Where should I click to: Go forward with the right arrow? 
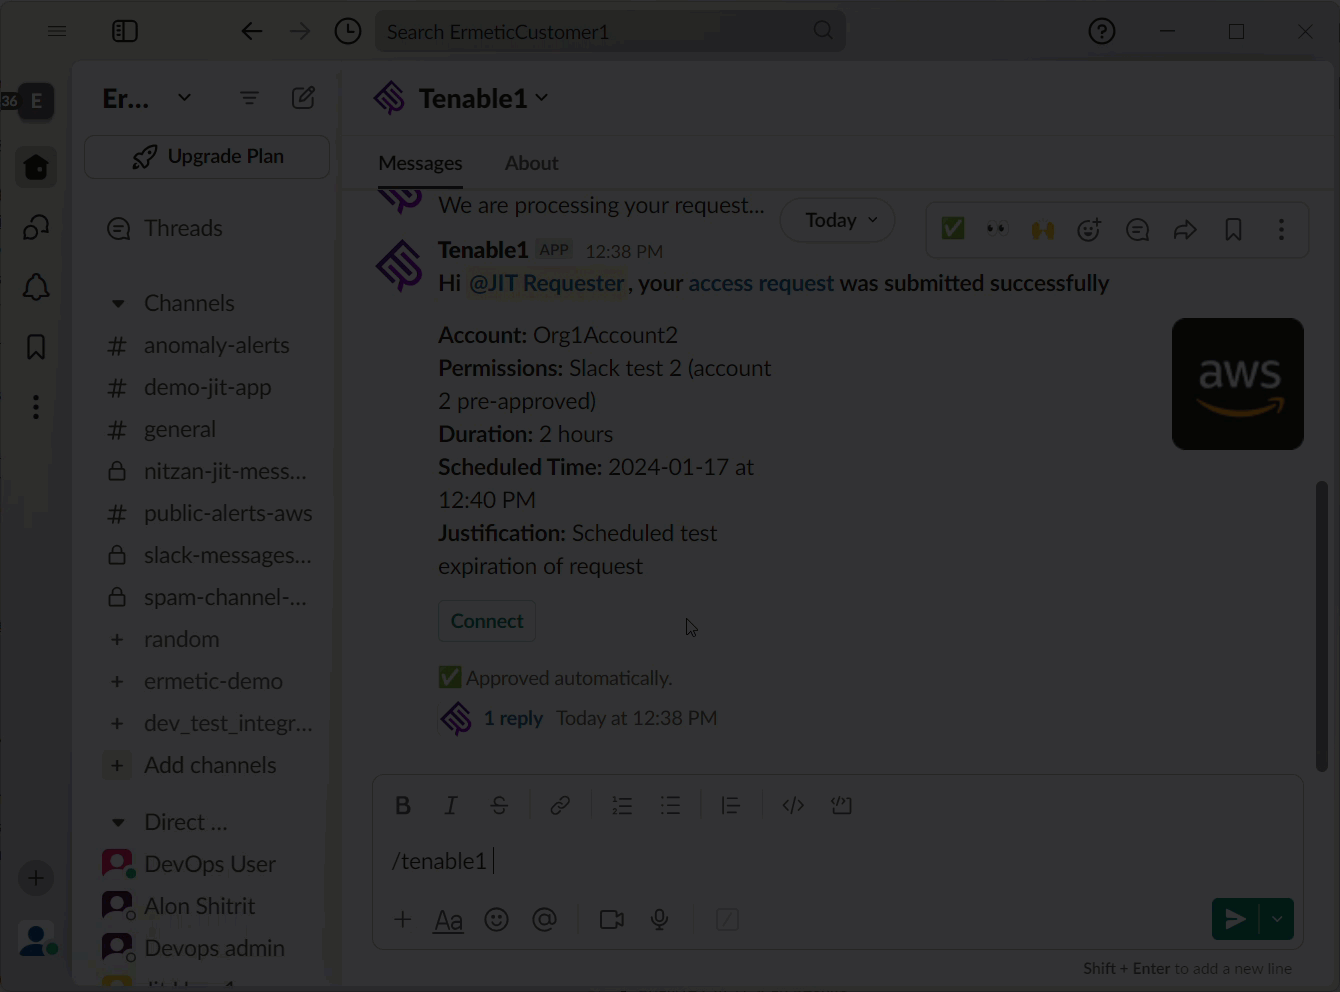[300, 32]
